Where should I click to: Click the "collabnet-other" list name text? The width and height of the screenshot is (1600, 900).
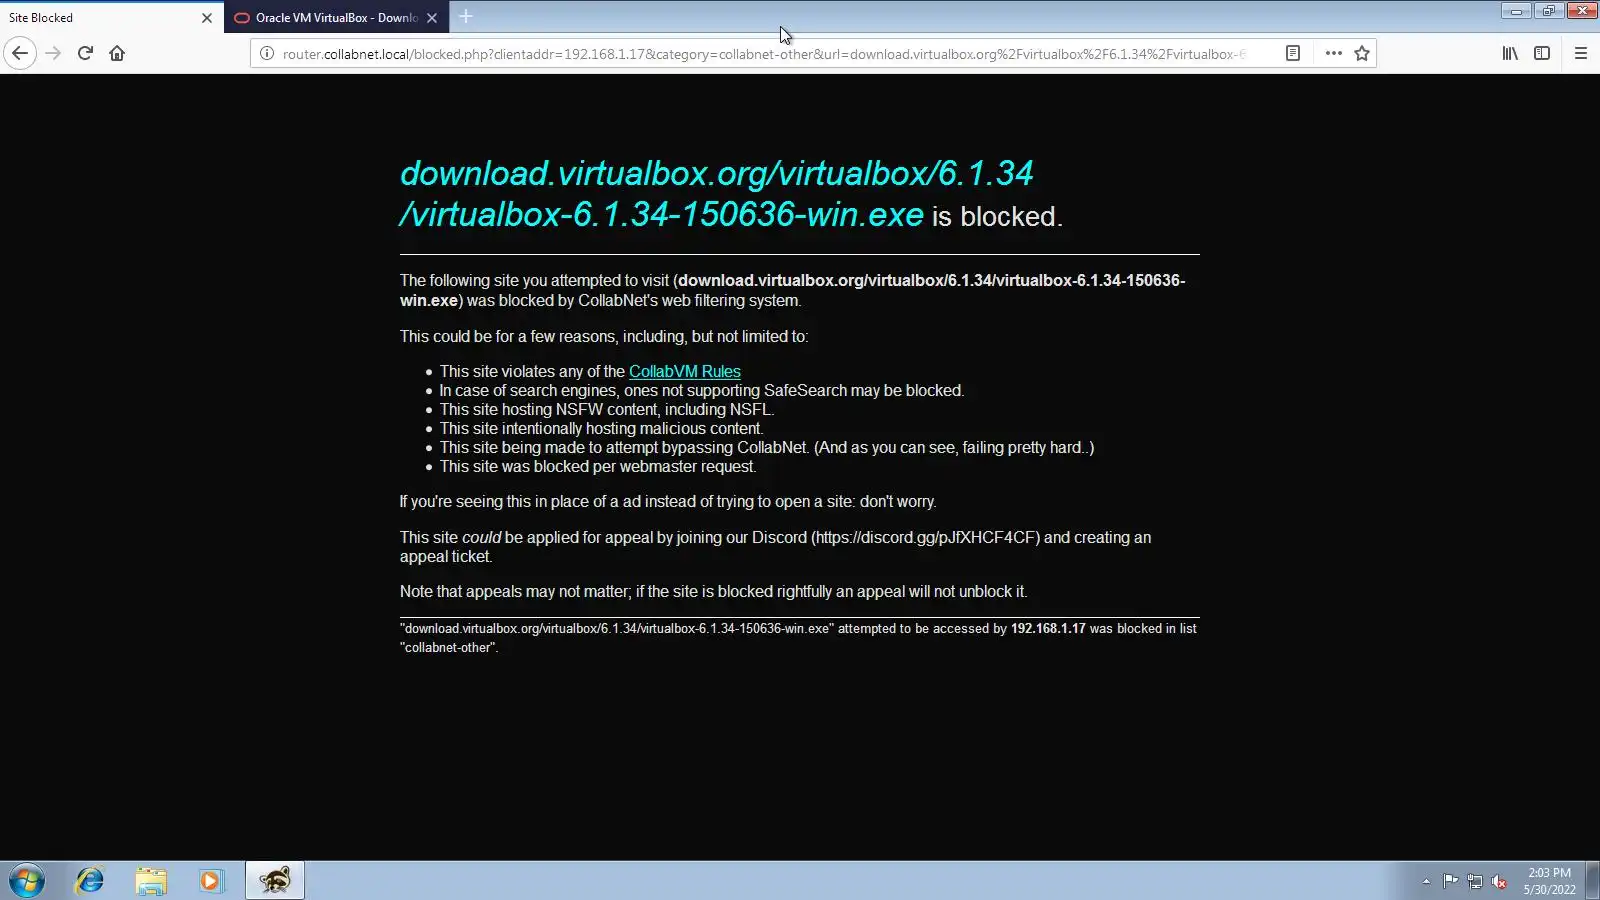click(448, 648)
